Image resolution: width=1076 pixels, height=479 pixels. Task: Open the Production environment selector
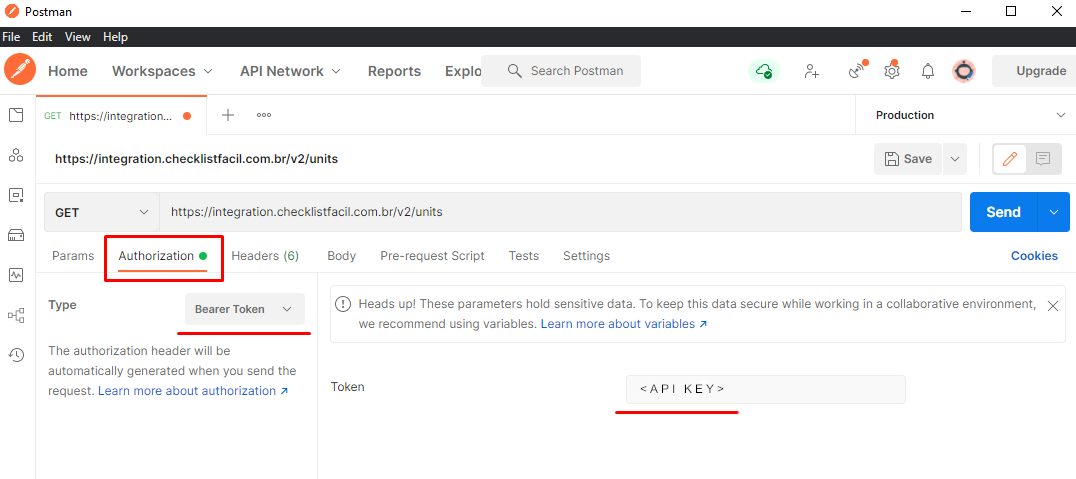coord(966,115)
